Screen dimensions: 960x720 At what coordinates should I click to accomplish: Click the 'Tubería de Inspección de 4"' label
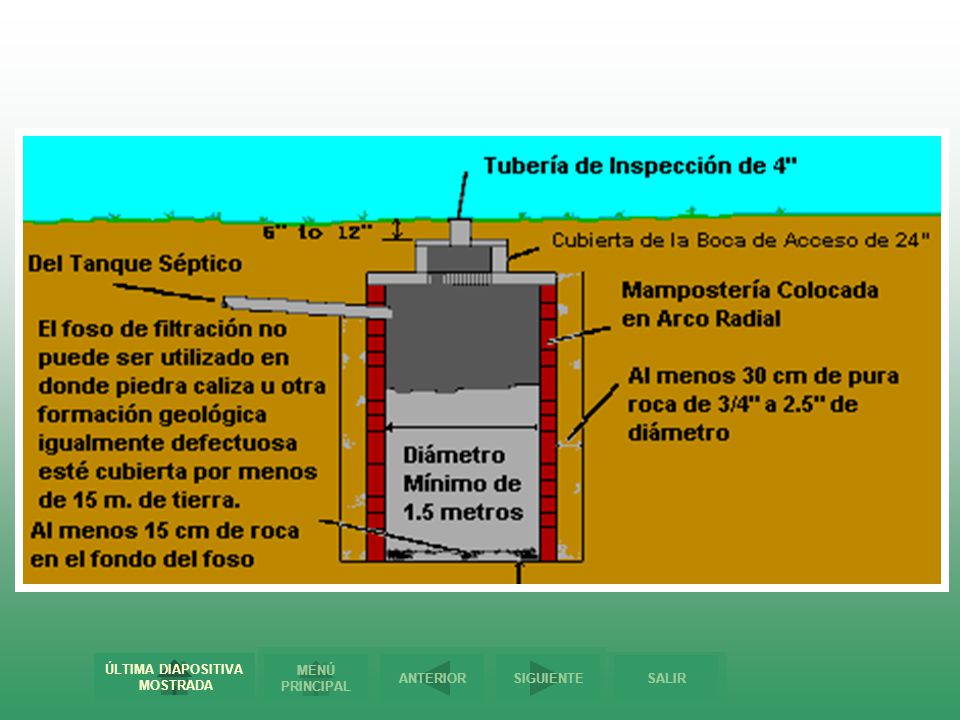tap(640, 166)
